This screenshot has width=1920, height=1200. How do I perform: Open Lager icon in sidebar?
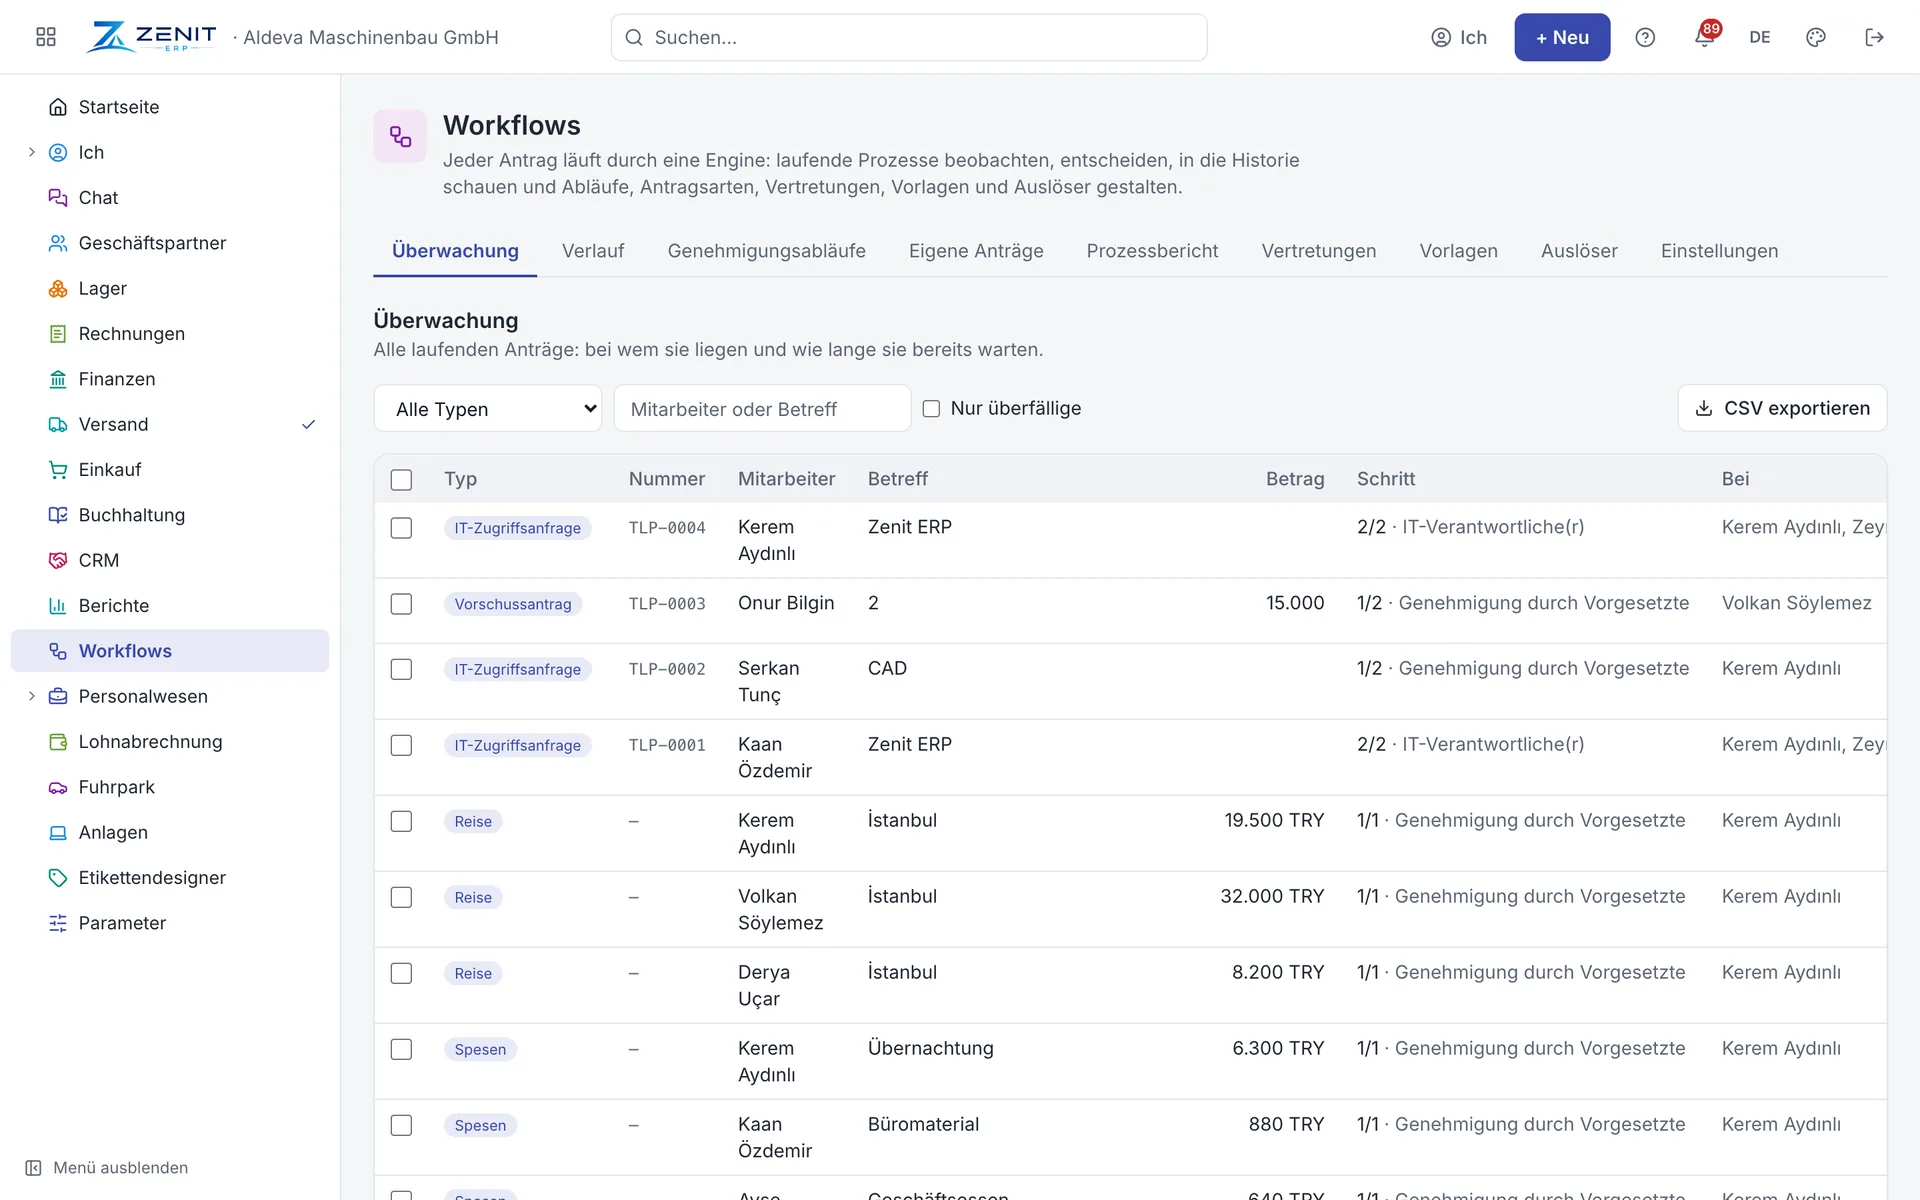click(x=58, y=288)
